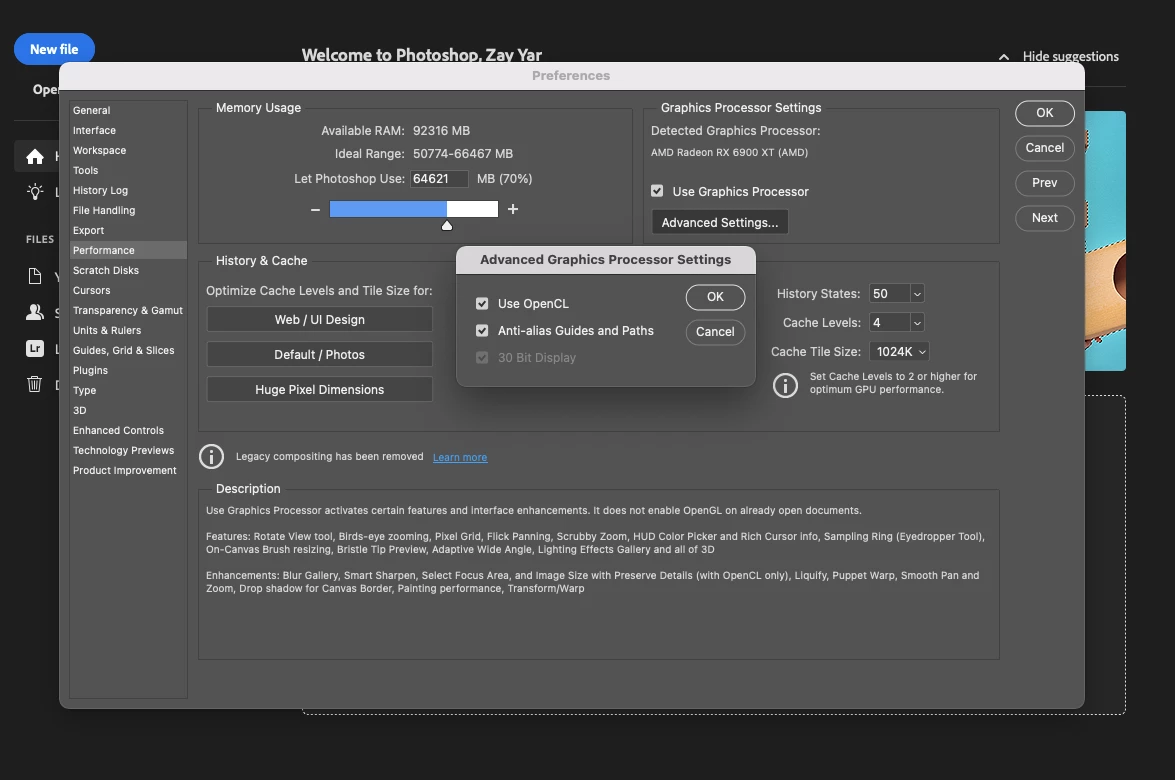This screenshot has height=780, width=1175.
Task: Choose Web / UI Design cache preset
Action: pos(319,319)
